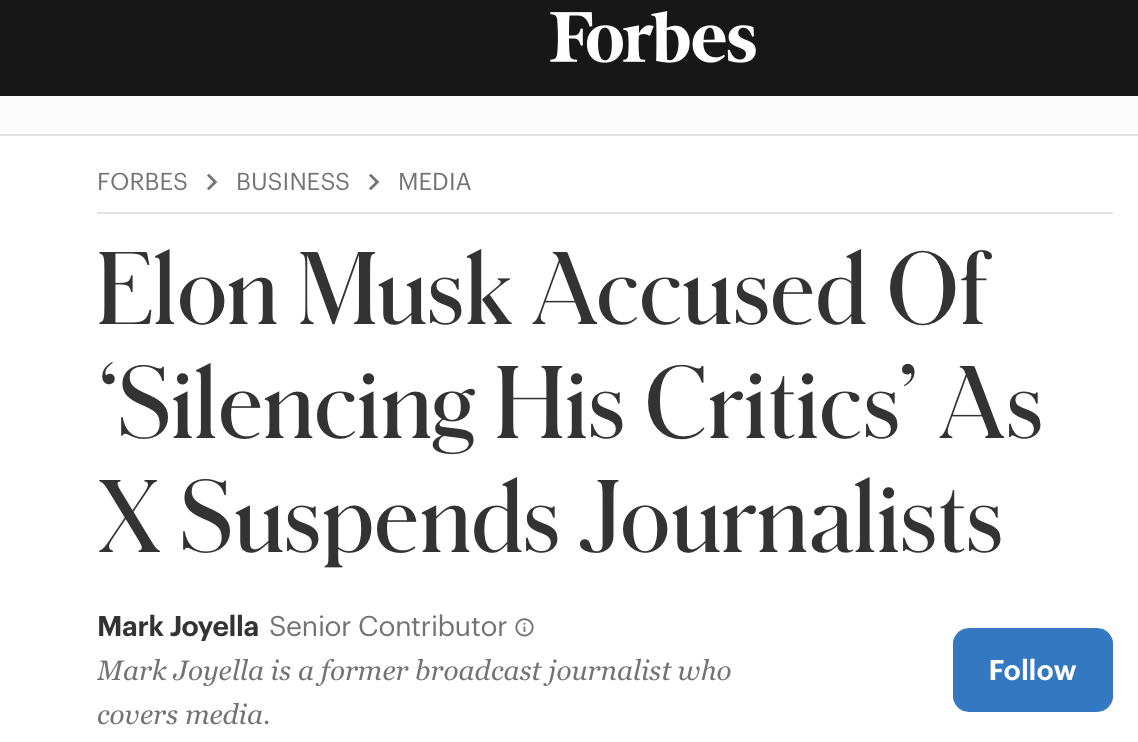Click "Journalists" in the headline
Image resolution: width=1138 pixels, height=742 pixels.
pos(790,518)
